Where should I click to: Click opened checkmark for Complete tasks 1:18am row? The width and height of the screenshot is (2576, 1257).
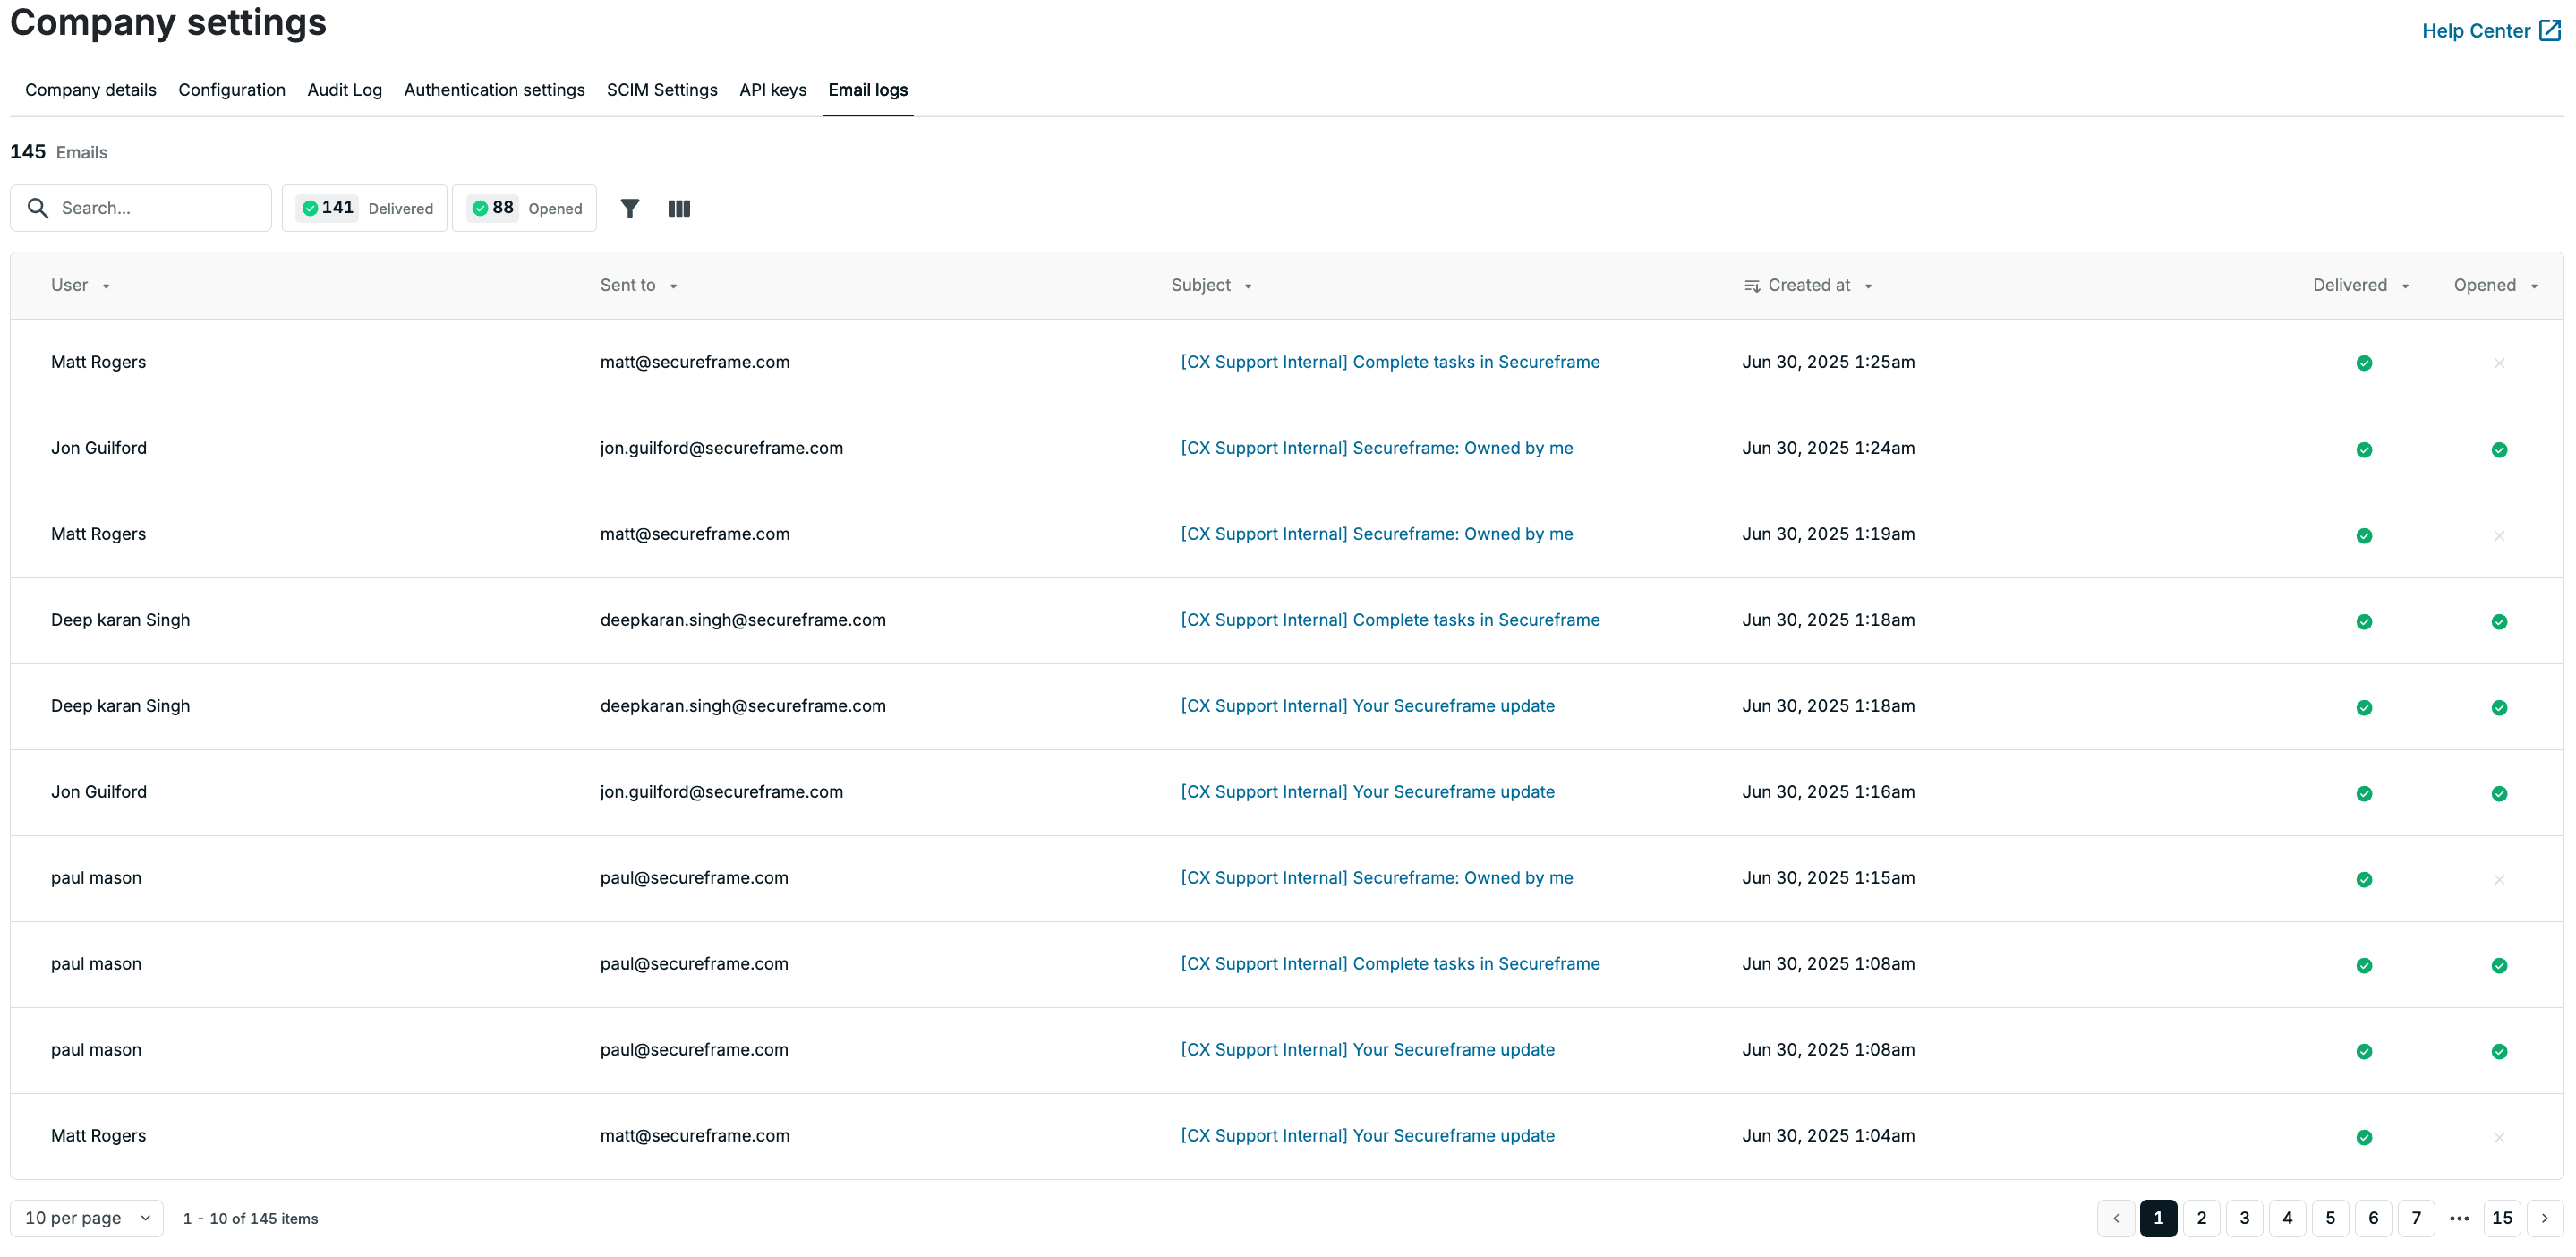(2499, 621)
